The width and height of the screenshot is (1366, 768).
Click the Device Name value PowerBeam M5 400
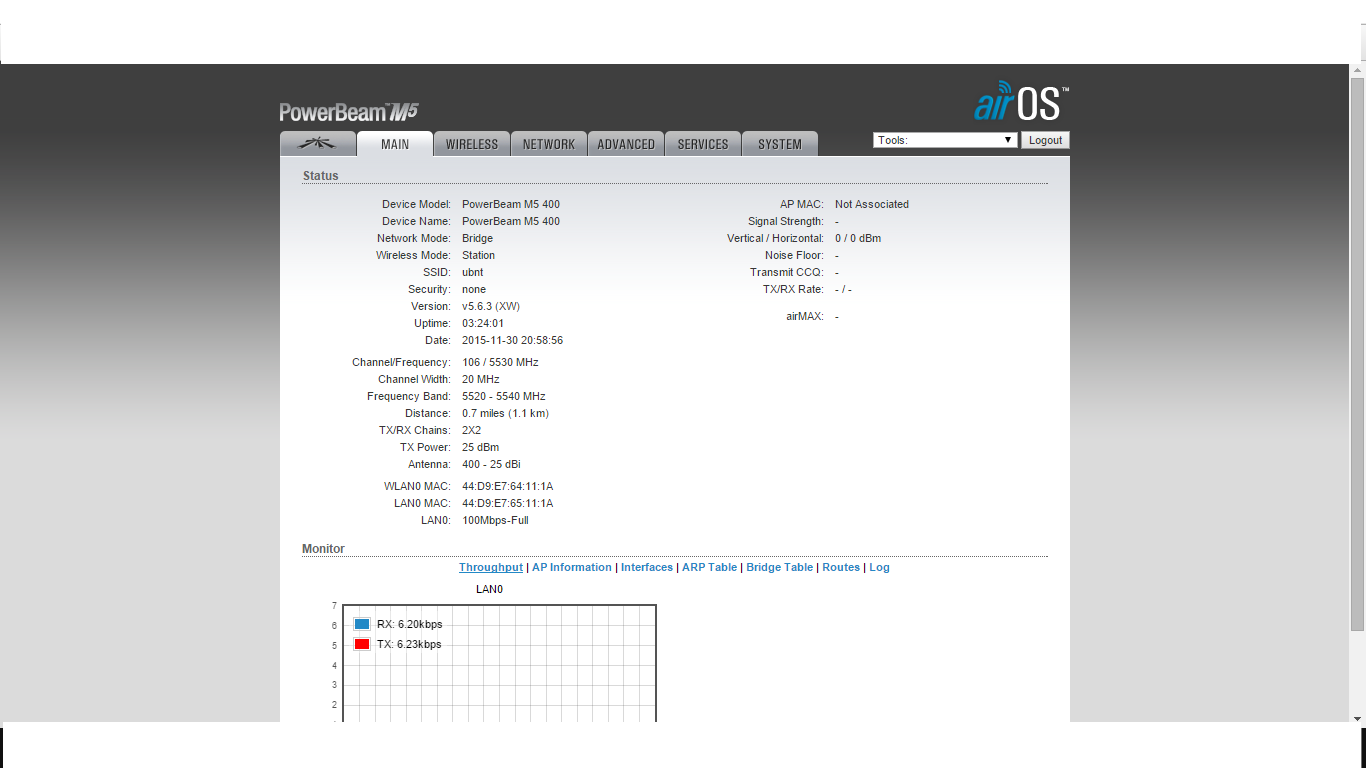[x=511, y=221]
